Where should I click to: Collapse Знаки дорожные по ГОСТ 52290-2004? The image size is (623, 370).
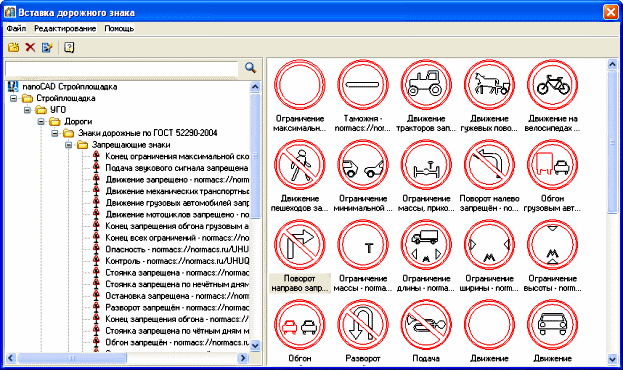click(x=55, y=133)
